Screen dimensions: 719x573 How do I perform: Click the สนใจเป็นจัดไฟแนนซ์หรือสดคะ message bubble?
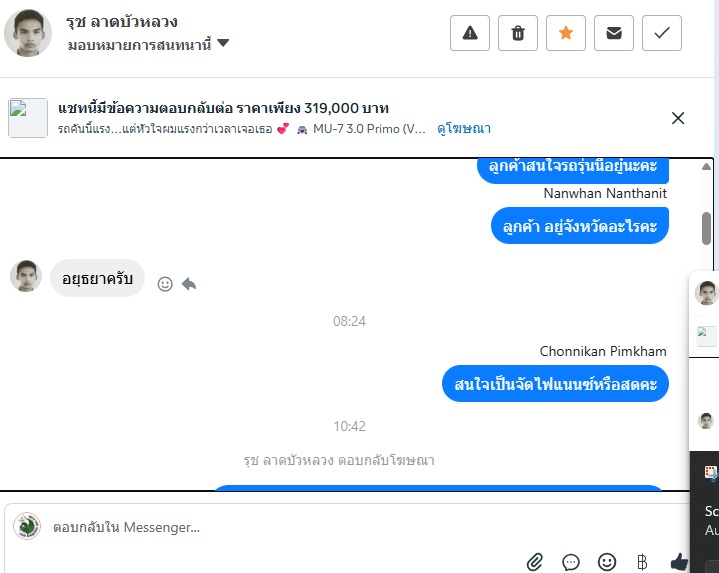[x=555, y=384]
